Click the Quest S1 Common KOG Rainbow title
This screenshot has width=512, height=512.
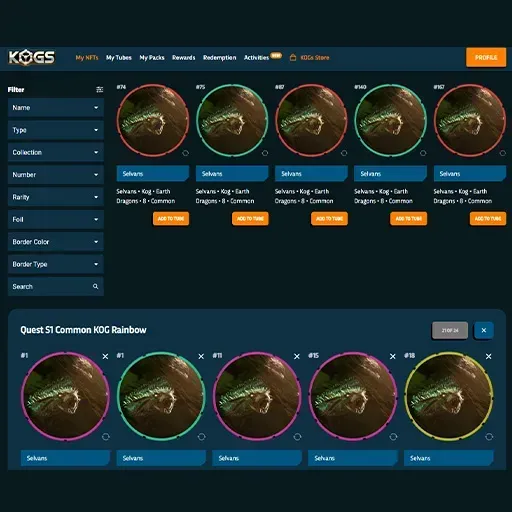click(83, 330)
